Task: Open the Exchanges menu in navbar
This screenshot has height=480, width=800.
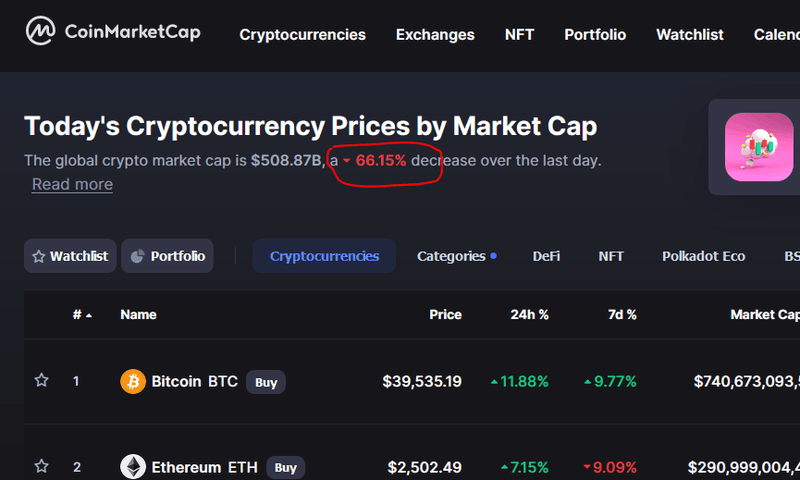Action: coord(435,34)
